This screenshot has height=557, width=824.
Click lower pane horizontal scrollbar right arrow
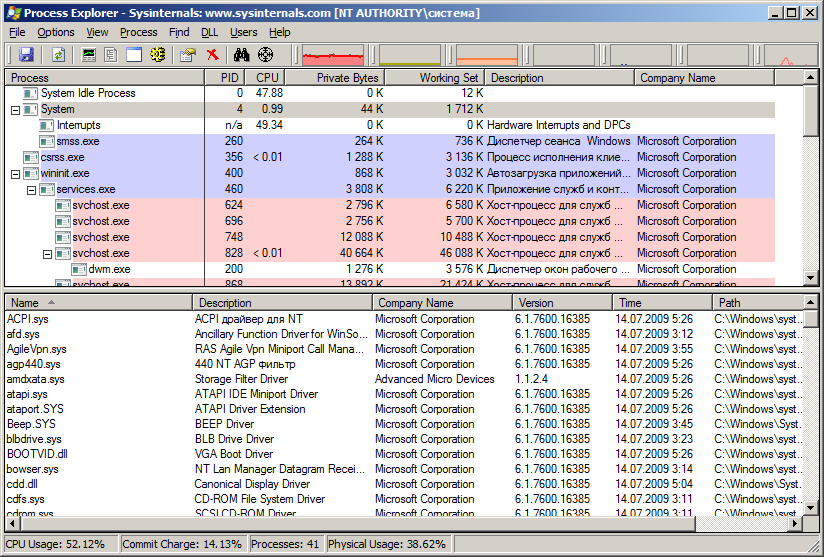click(796, 523)
